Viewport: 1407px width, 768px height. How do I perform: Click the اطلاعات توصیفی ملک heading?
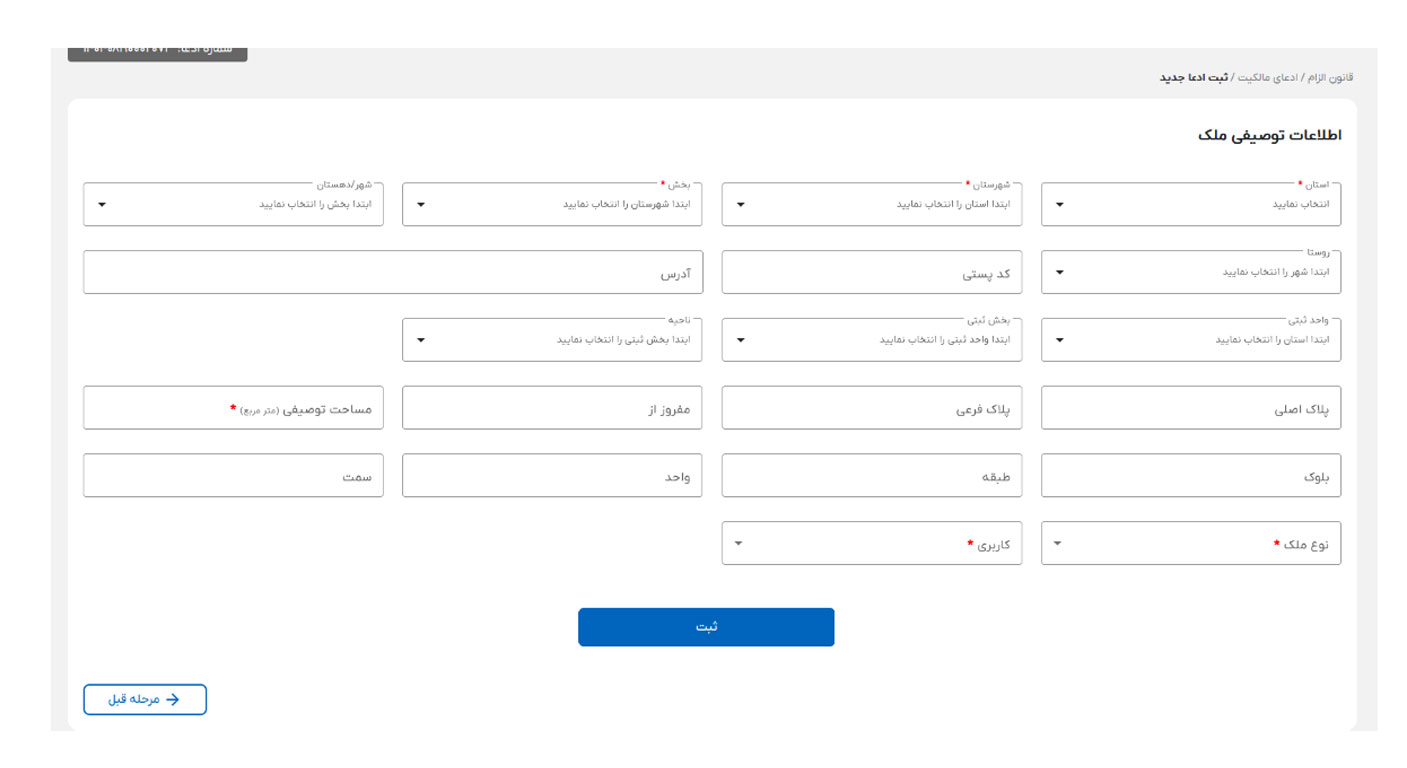[x=1270, y=135]
